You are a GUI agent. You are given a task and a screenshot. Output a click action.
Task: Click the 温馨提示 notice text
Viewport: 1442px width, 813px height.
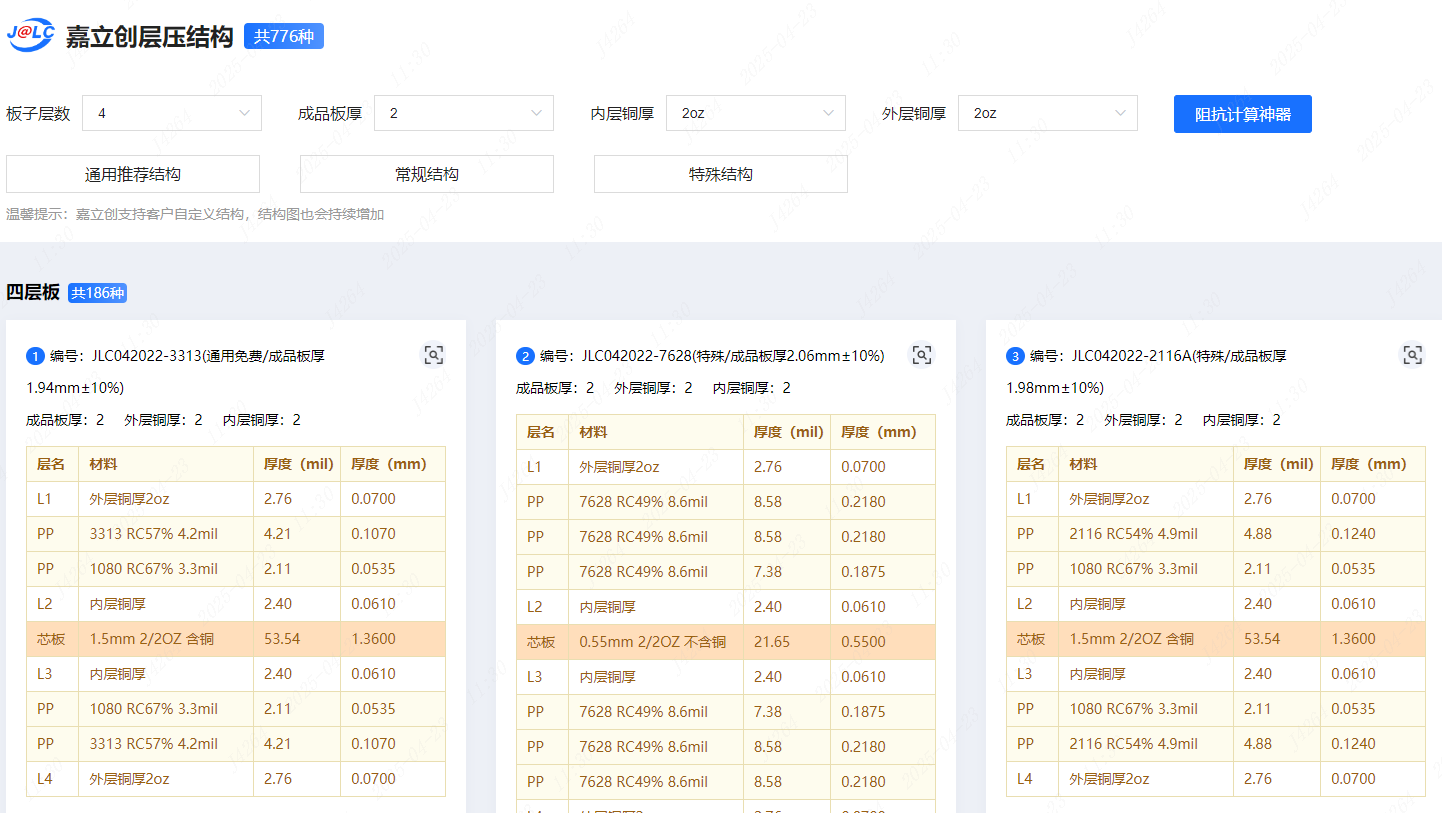195,214
